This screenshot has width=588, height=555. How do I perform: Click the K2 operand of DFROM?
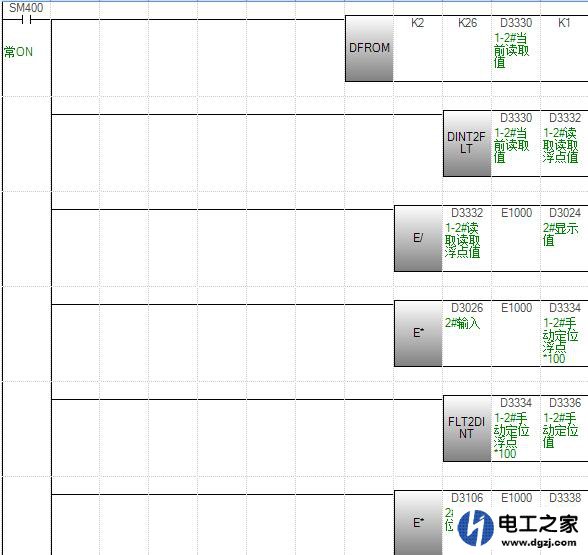[x=417, y=23]
